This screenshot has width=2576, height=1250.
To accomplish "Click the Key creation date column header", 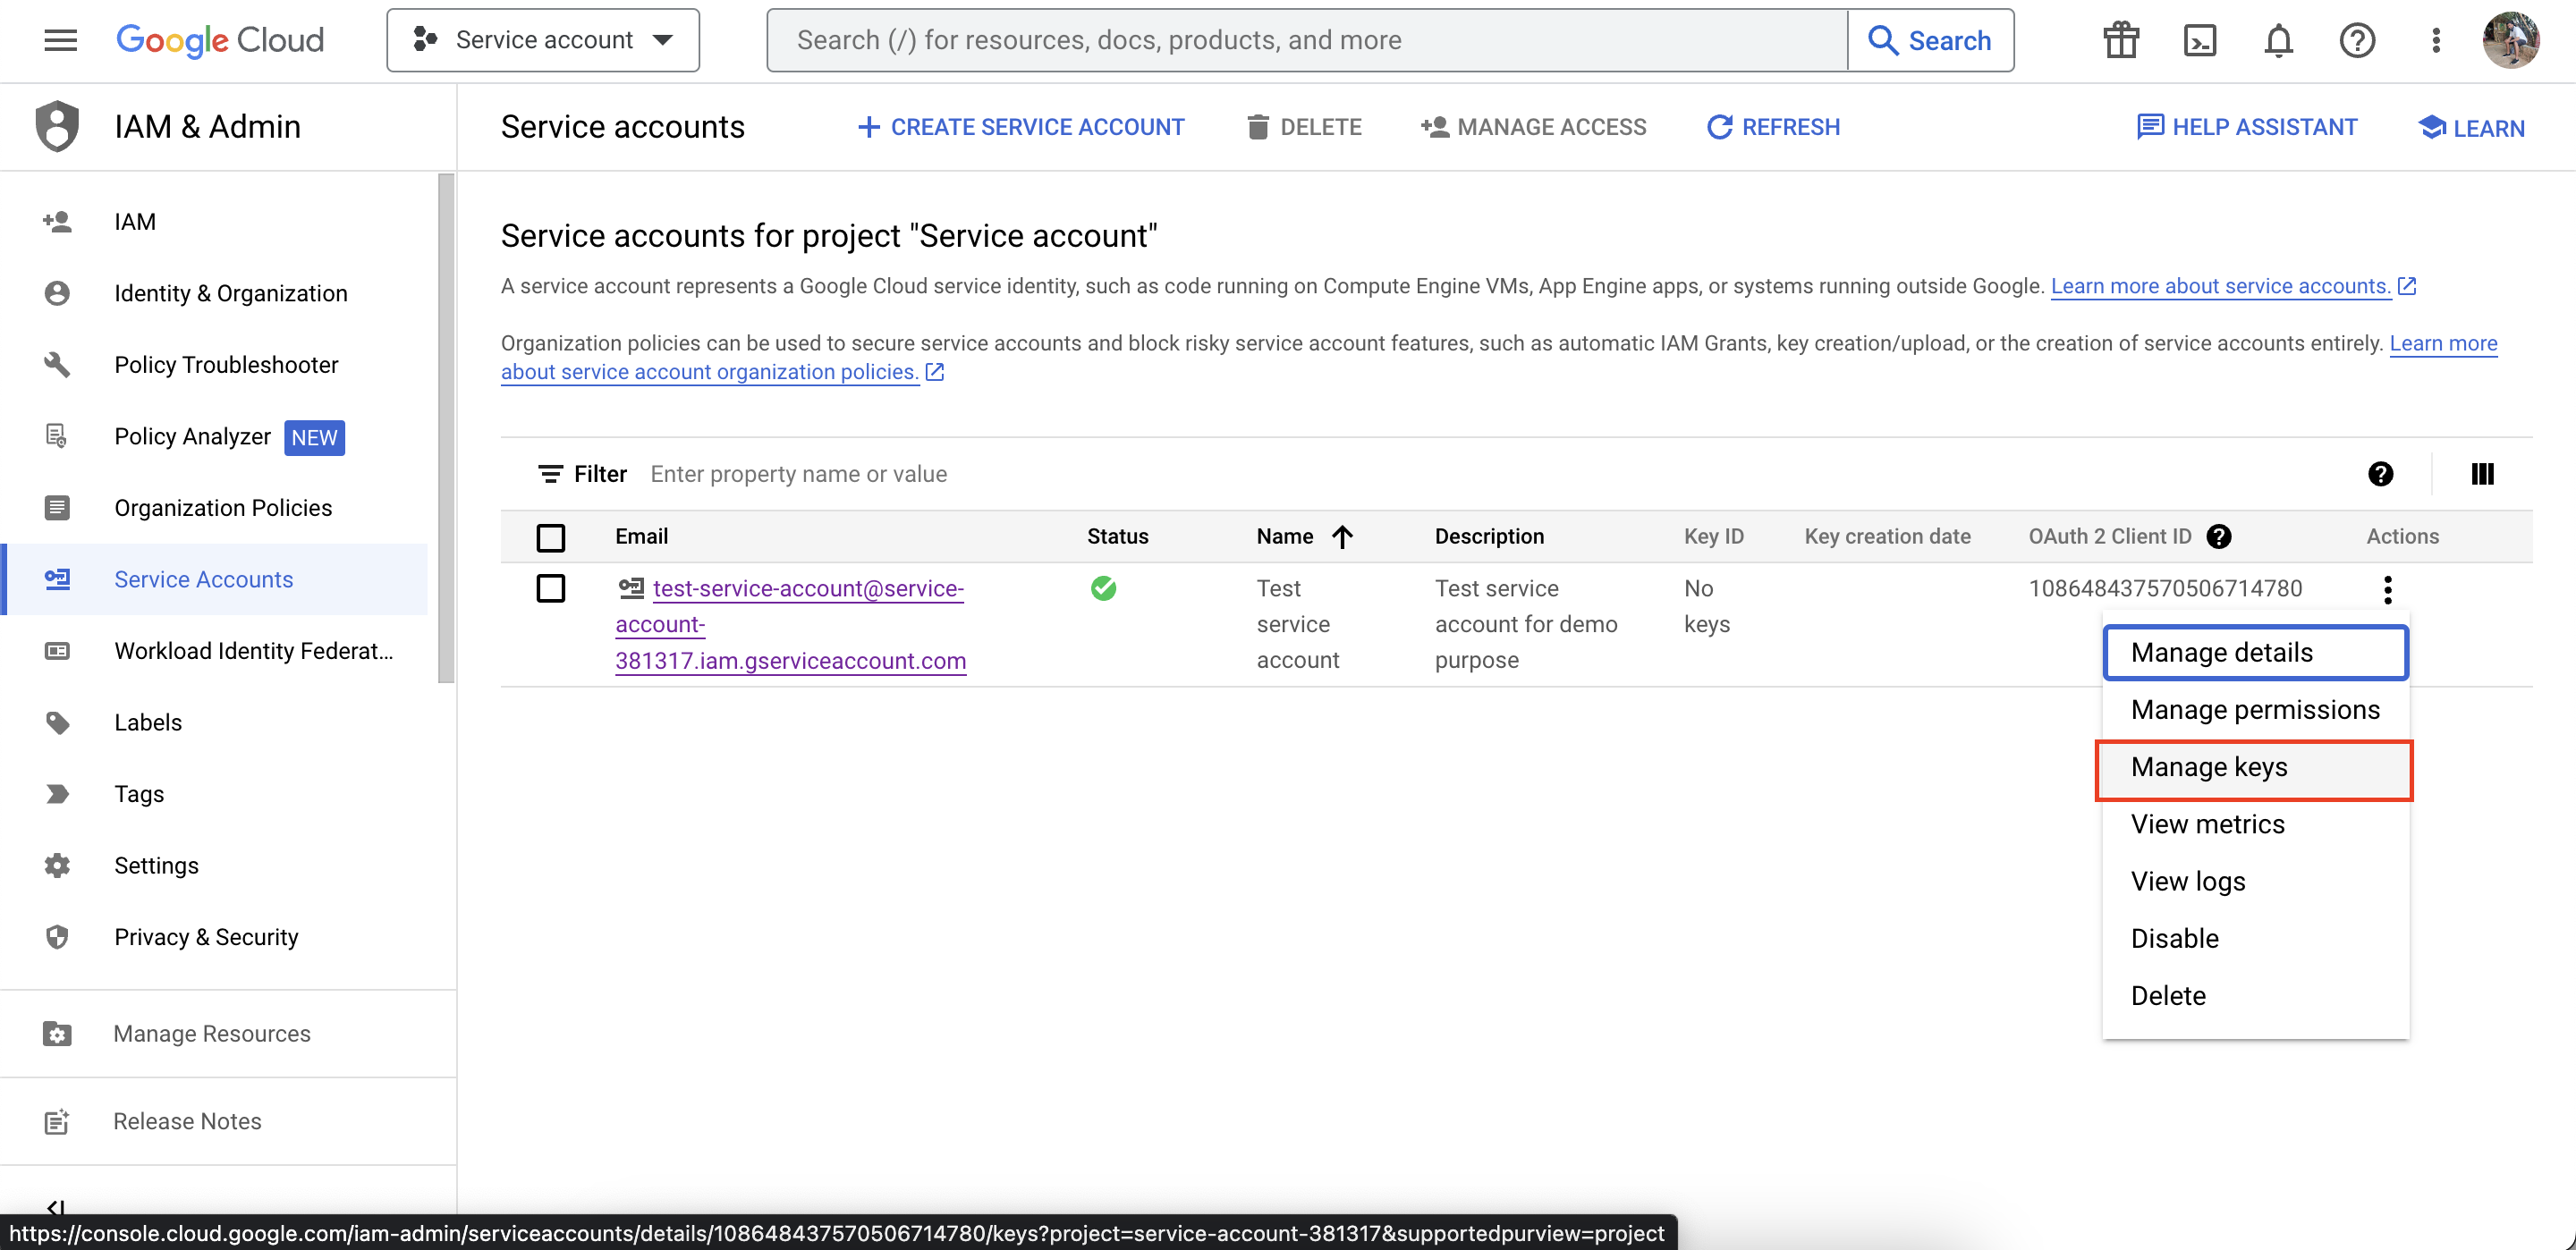I will pyautogui.click(x=1887, y=536).
